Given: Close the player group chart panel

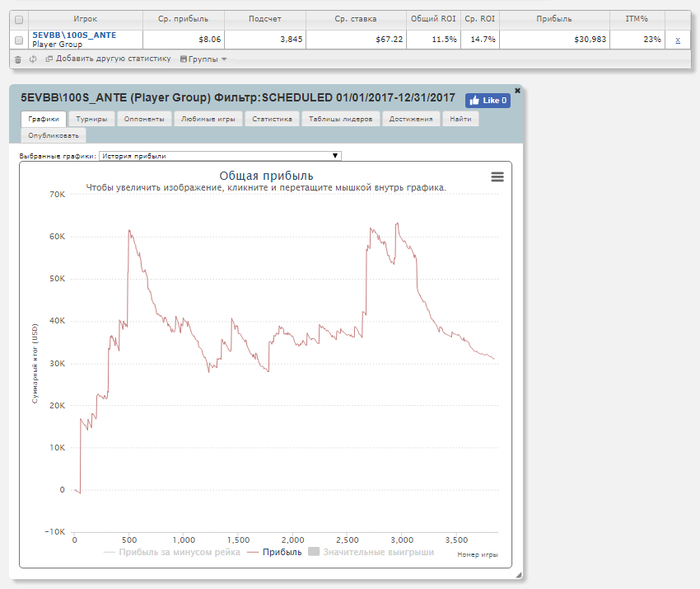Looking at the screenshot, I should (x=517, y=91).
